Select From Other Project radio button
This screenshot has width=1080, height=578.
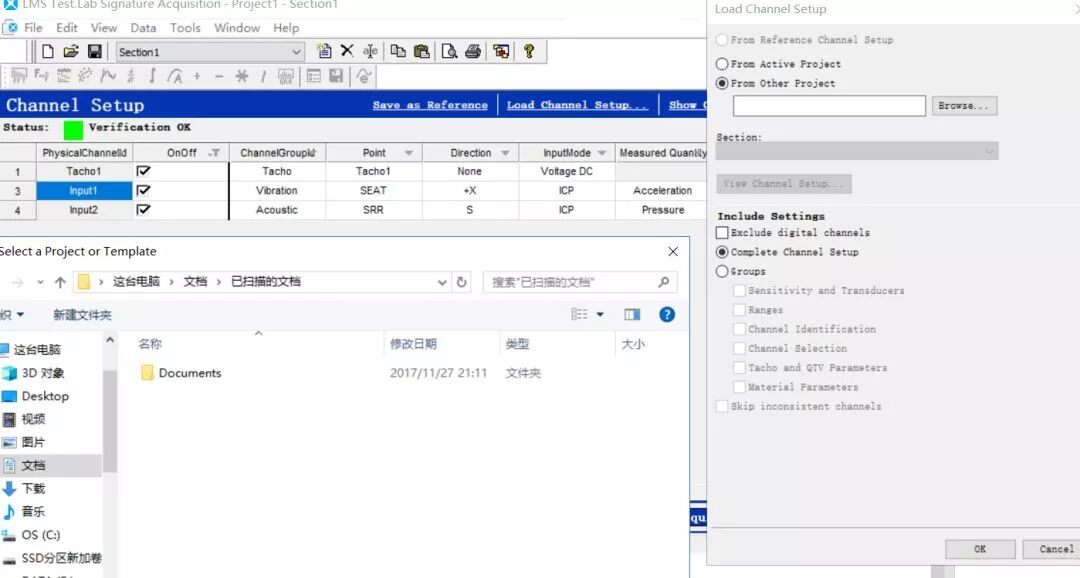[x=722, y=83]
